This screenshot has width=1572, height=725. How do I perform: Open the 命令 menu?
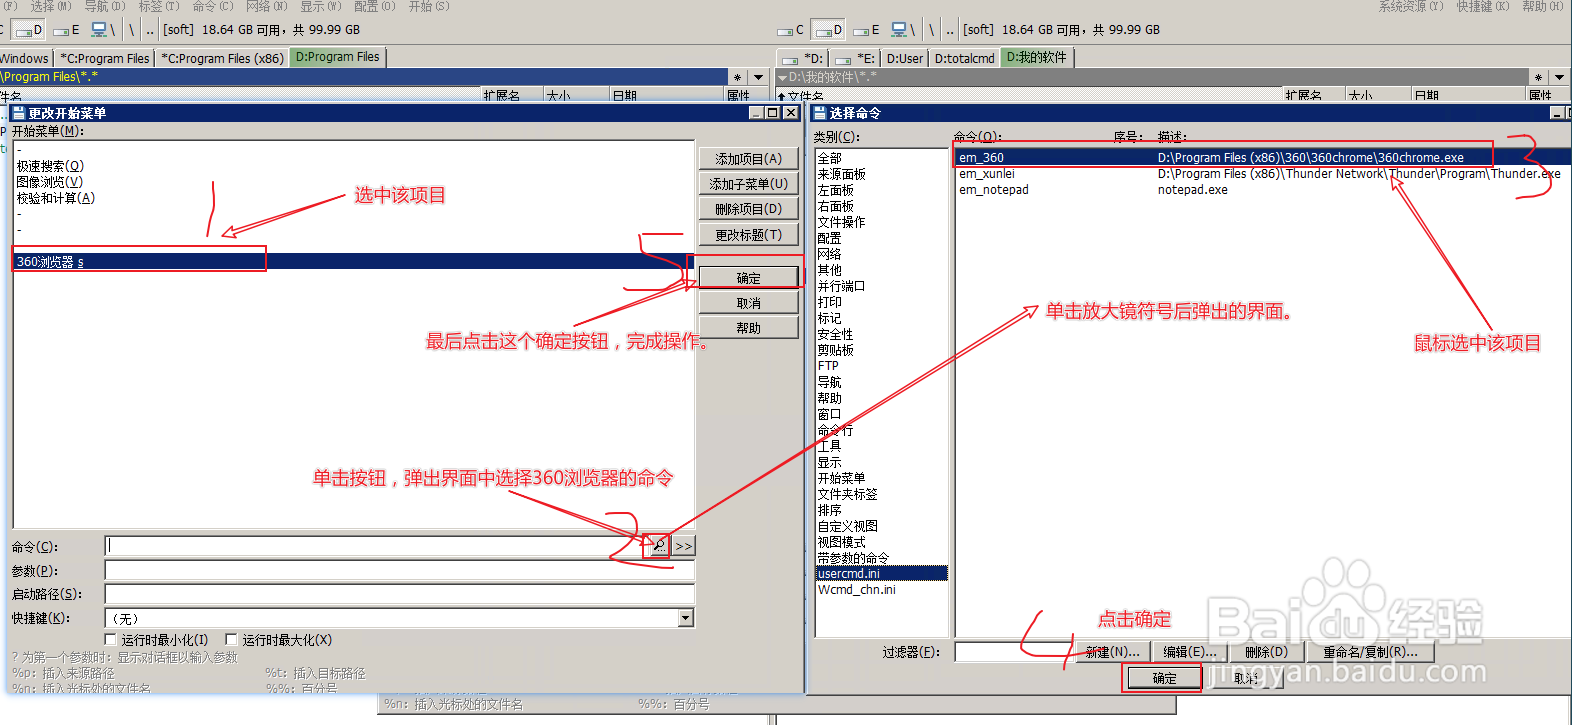pyautogui.click(x=212, y=6)
